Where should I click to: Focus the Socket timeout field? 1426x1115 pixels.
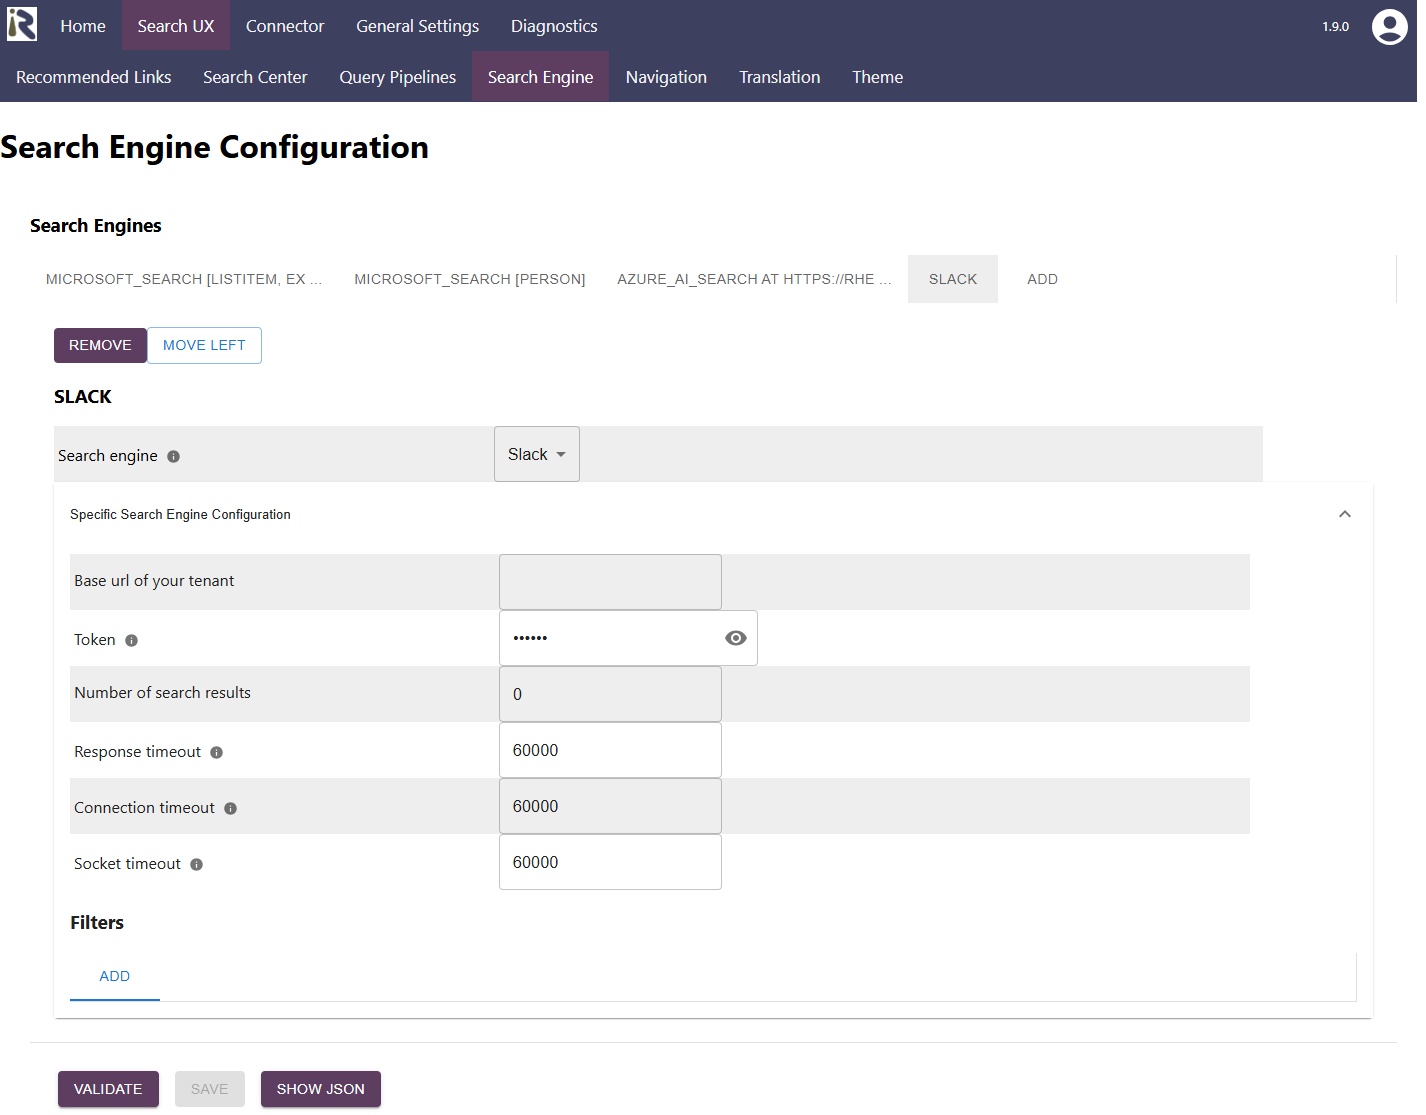(610, 862)
